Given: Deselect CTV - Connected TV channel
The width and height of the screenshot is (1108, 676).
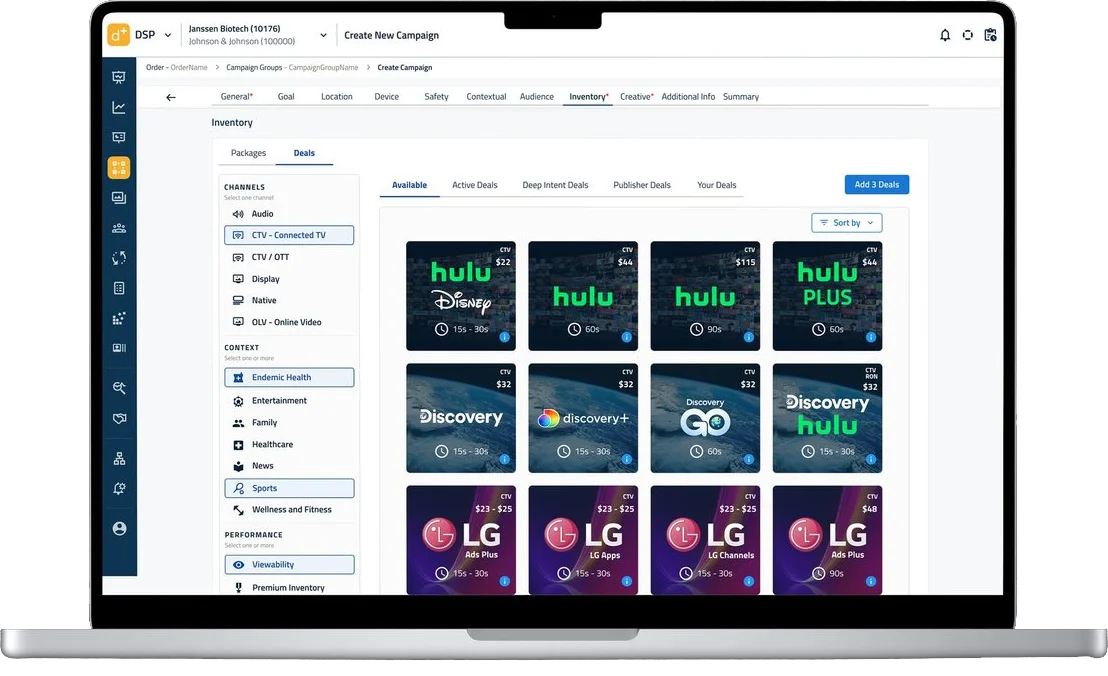Looking at the screenshot, I should pos(289,235).
